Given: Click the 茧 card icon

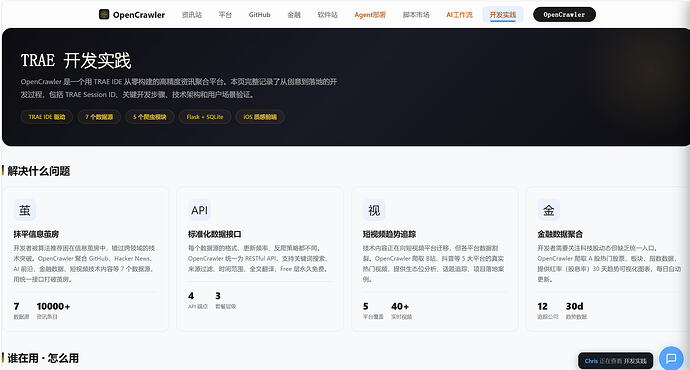Looking at the screenshot, I should coord(25,210).
